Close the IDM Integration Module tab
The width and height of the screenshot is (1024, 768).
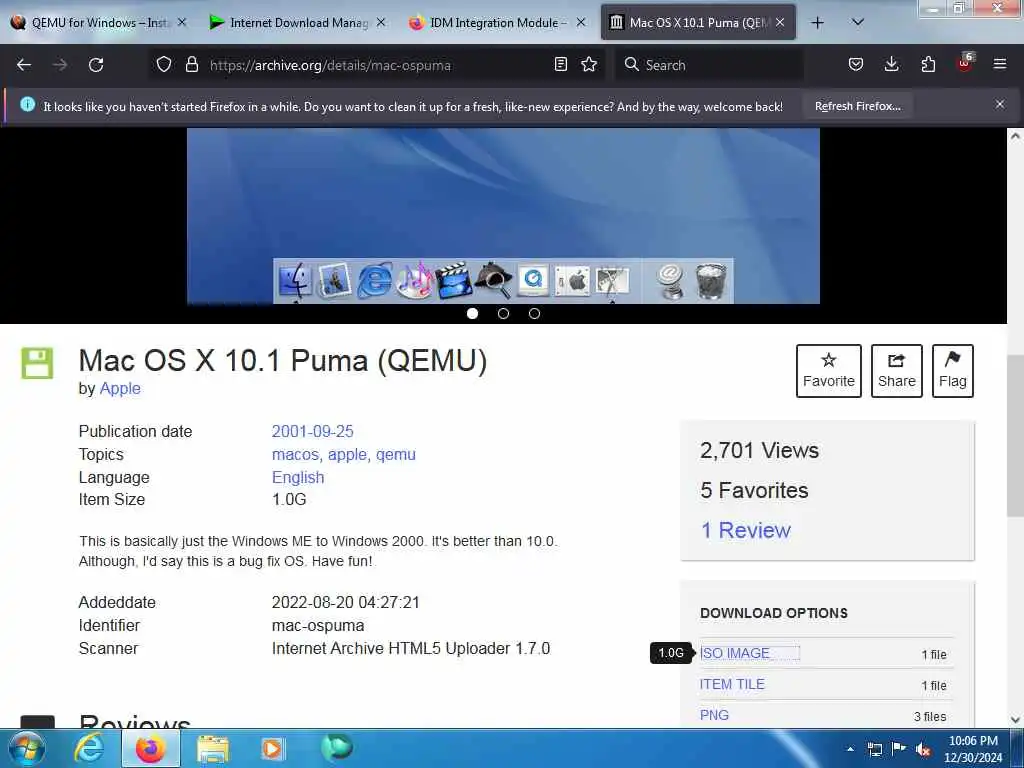581,22
